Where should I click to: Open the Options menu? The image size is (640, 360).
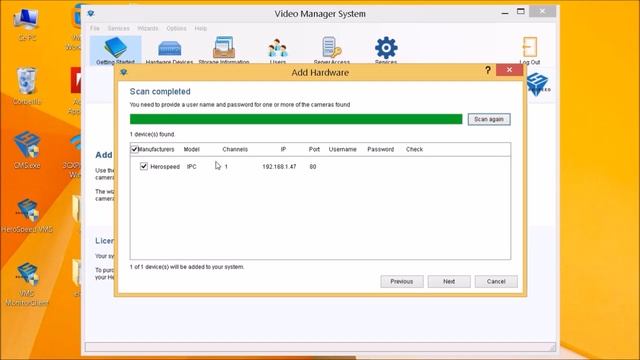tap(176, 28)
